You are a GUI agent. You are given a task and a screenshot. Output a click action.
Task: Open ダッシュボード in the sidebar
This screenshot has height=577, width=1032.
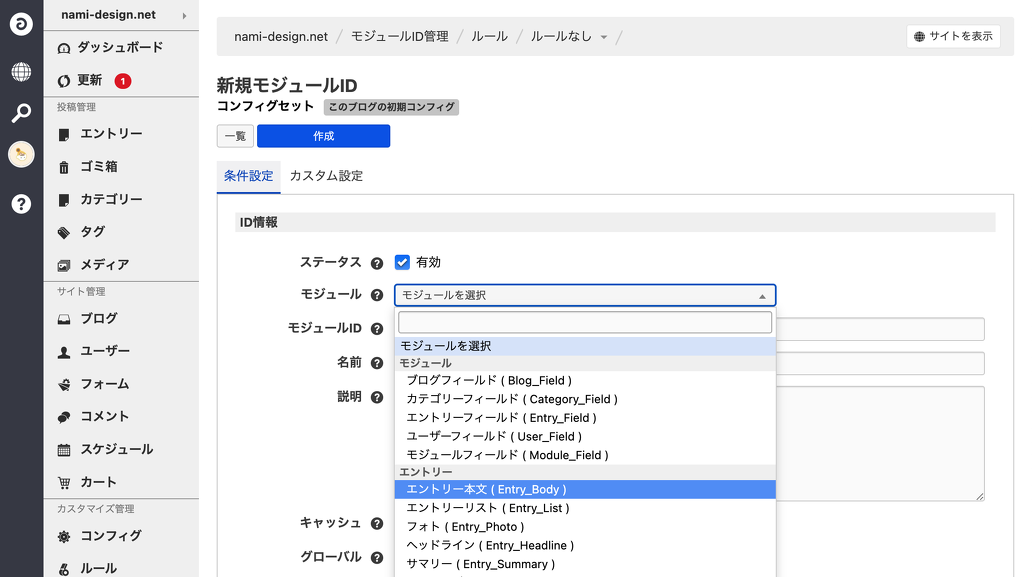(x=120, y=48)
